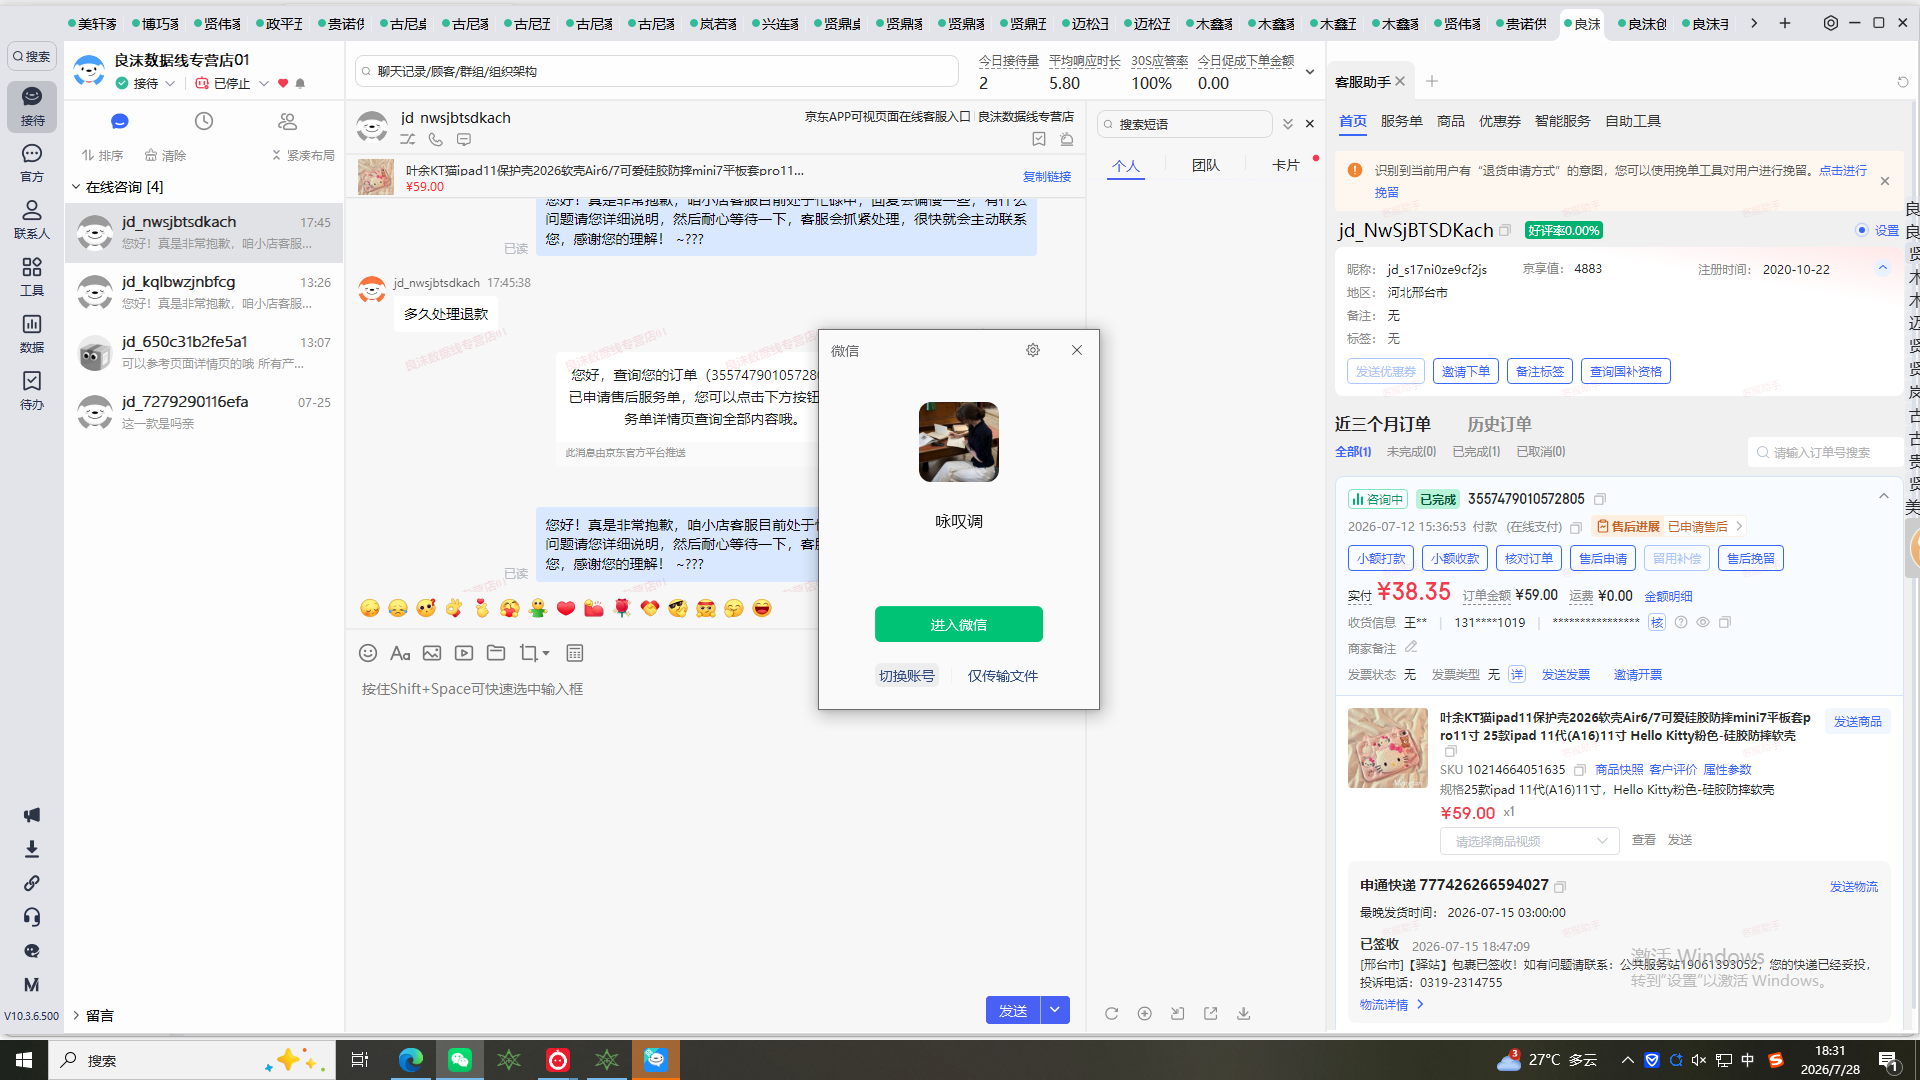Screen dimensions: 1920x1080
Task: Insert an image via picture icon
Action: 432,653
